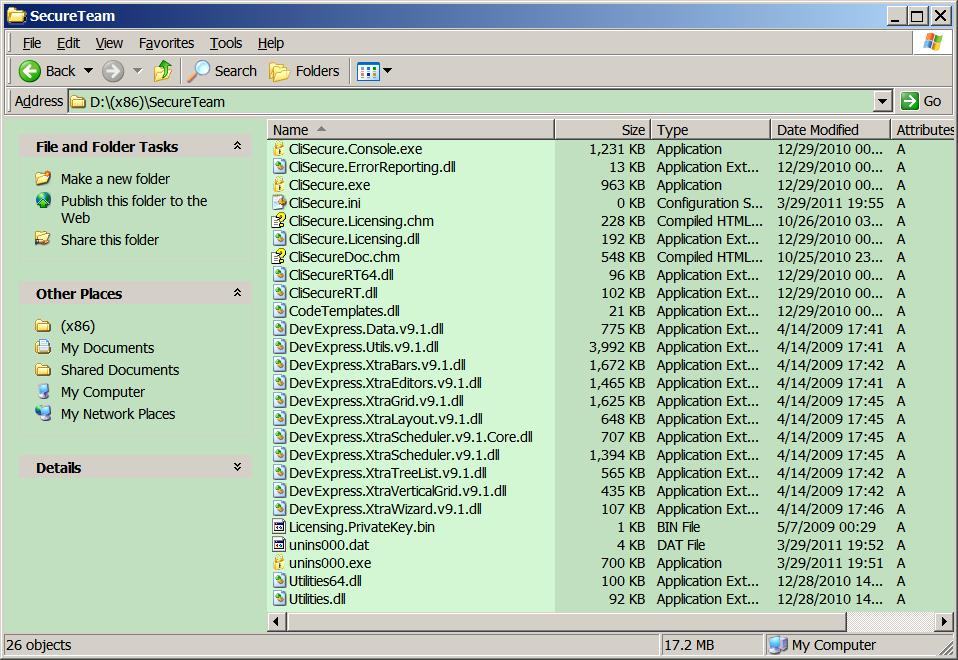Select CliSecure.Licensing.dll file name
The height and width of the screenshot is (660, 958).
(x=354, y=239)
